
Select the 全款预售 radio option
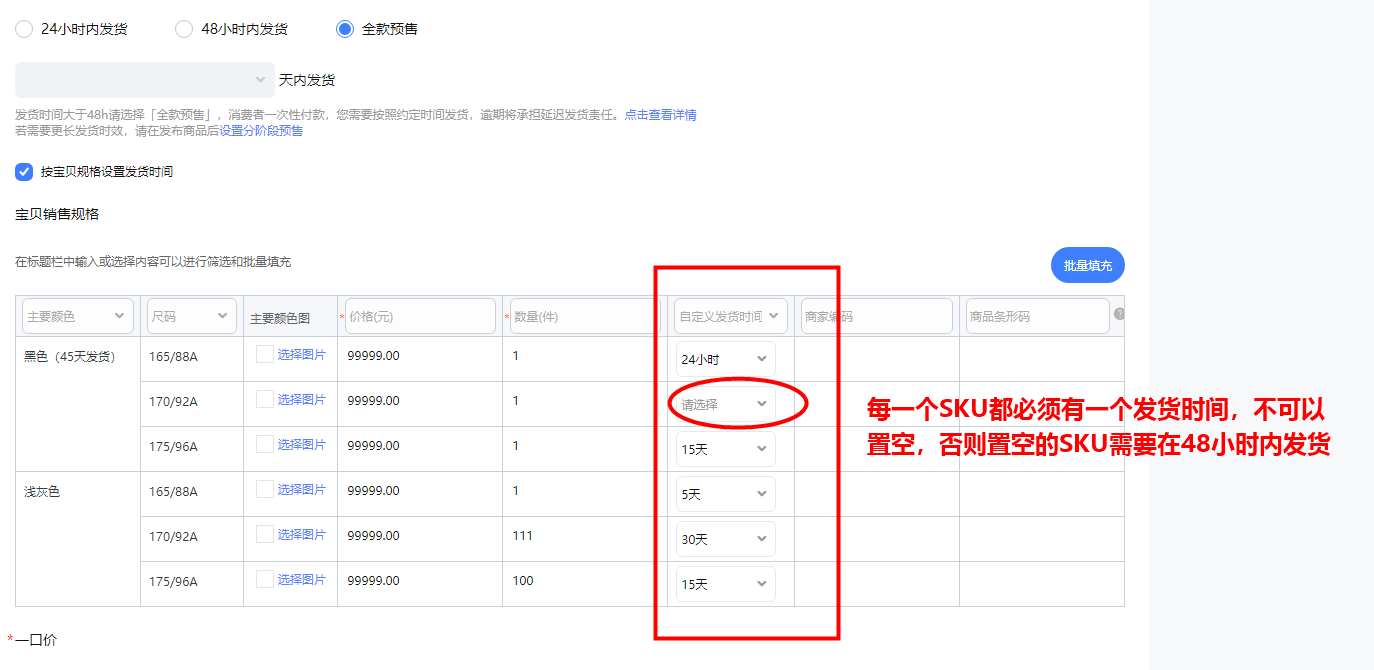[345, 29]
